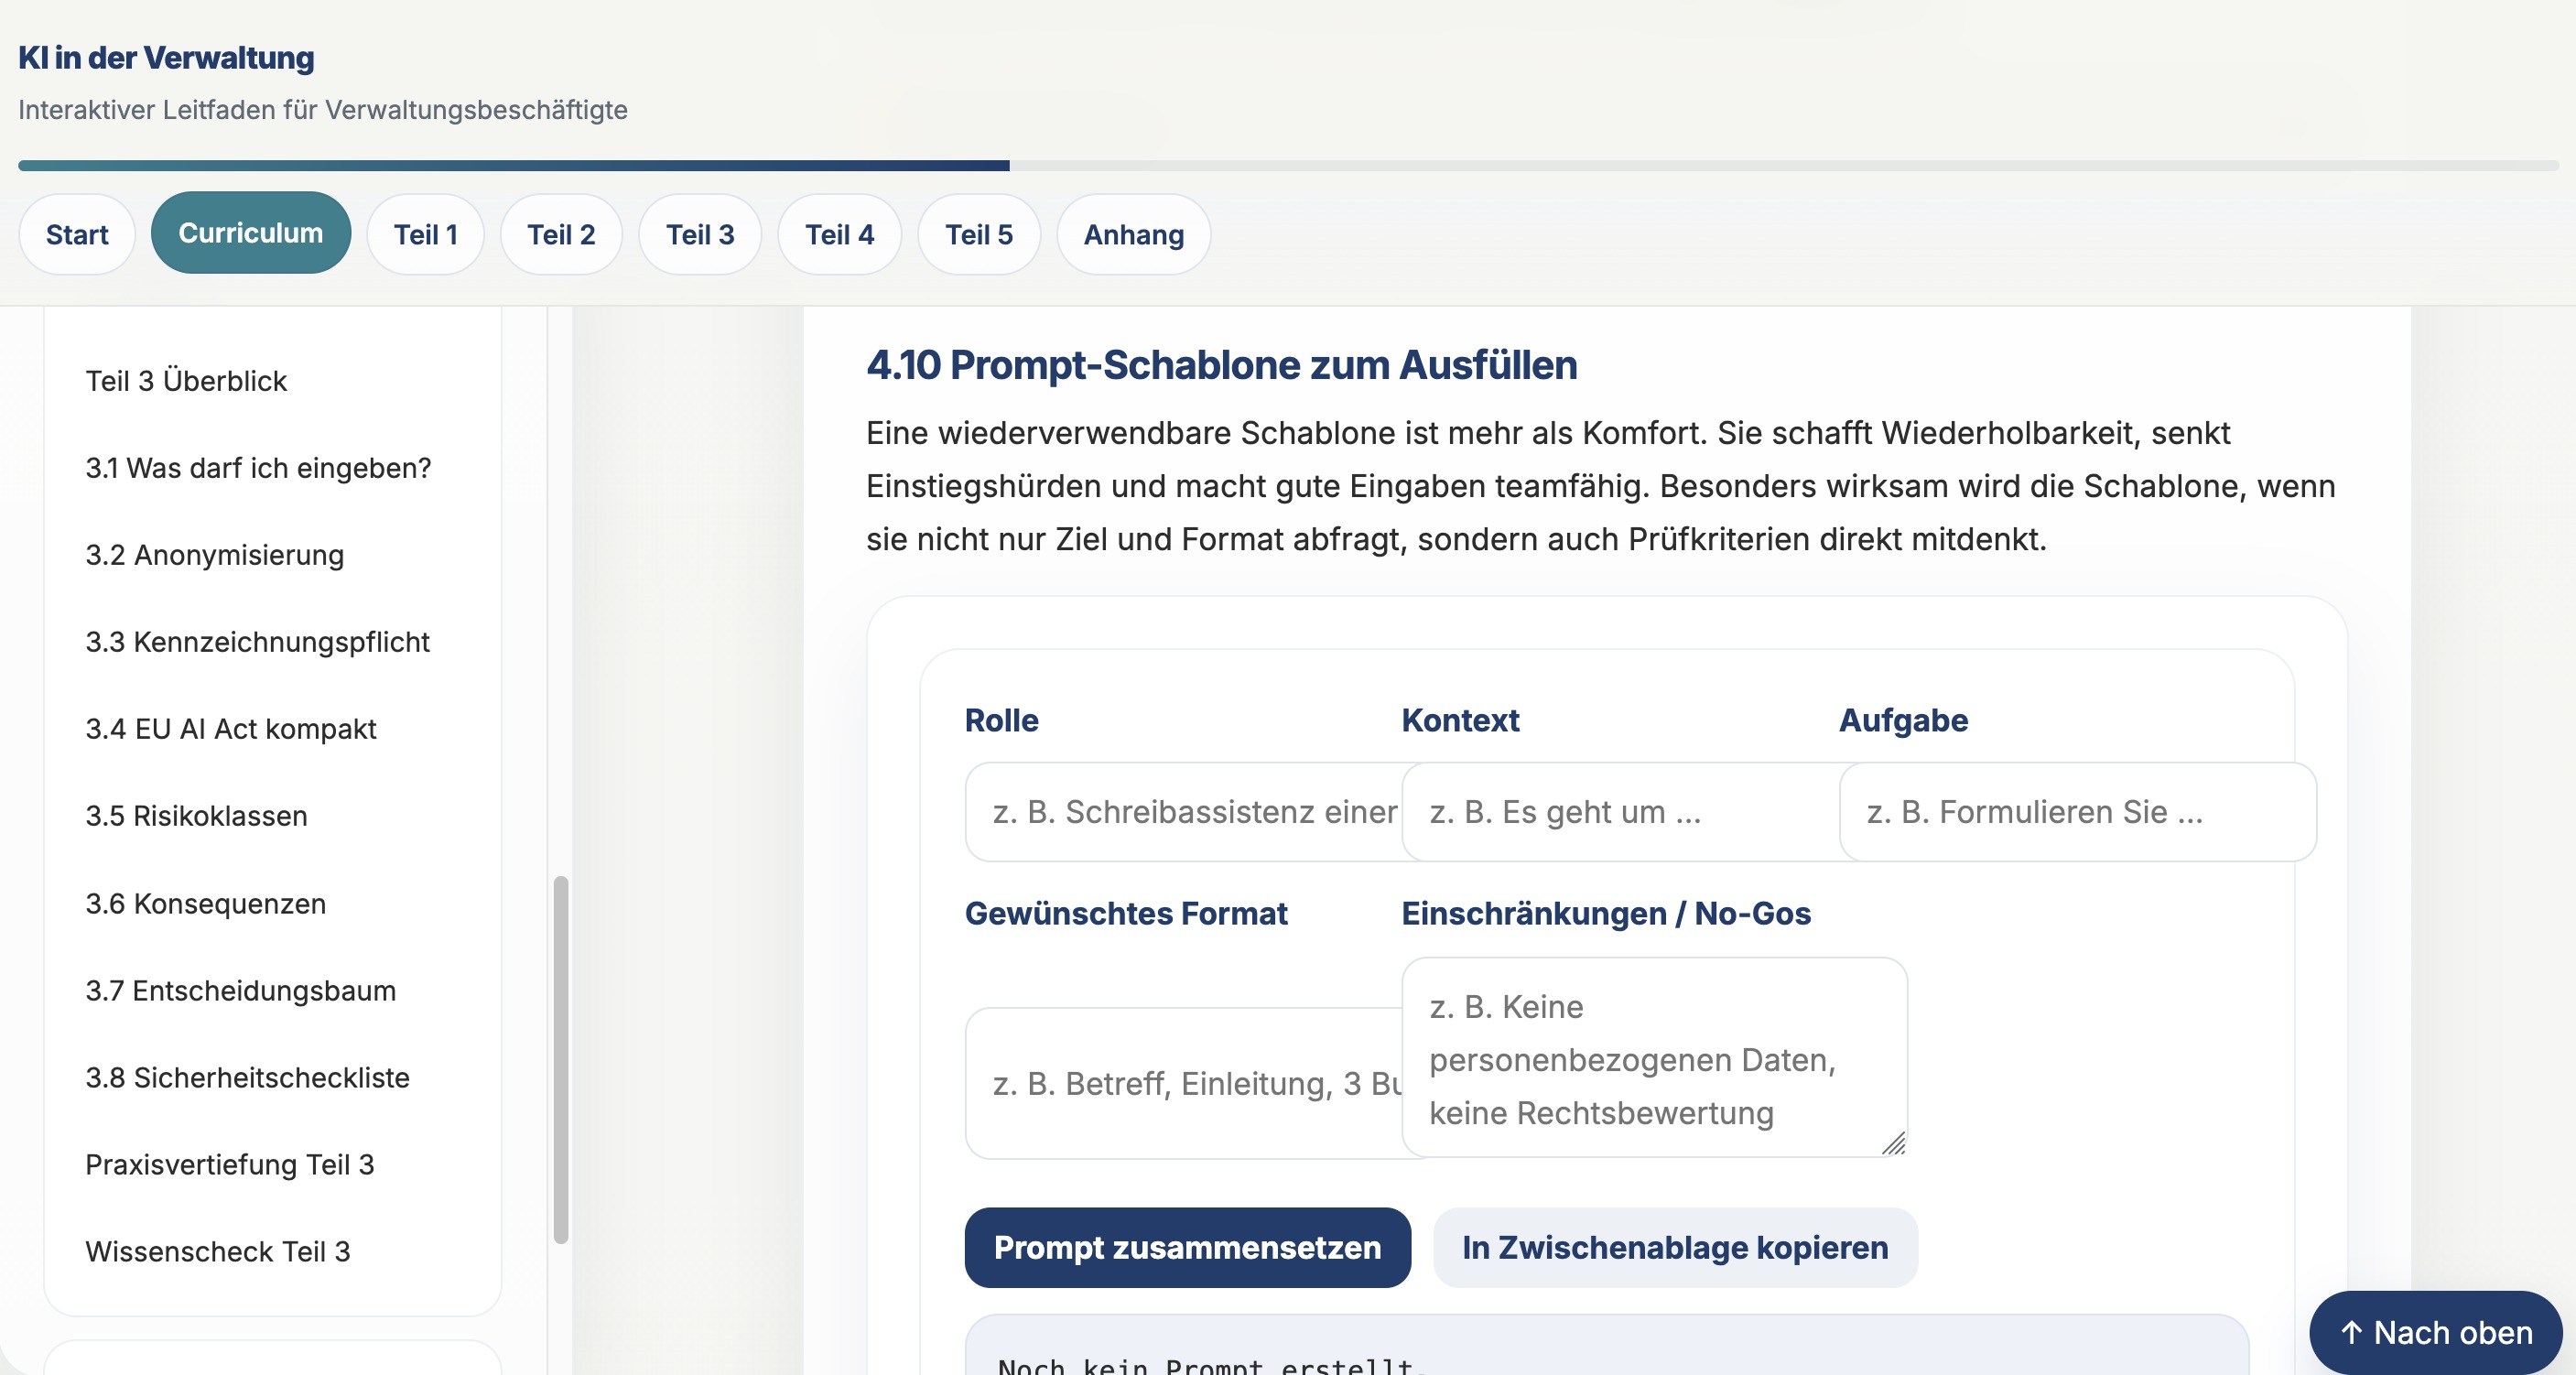
Task: Click the Nach oben button
Action: pyautogui.click(x=2435, y=1333)
